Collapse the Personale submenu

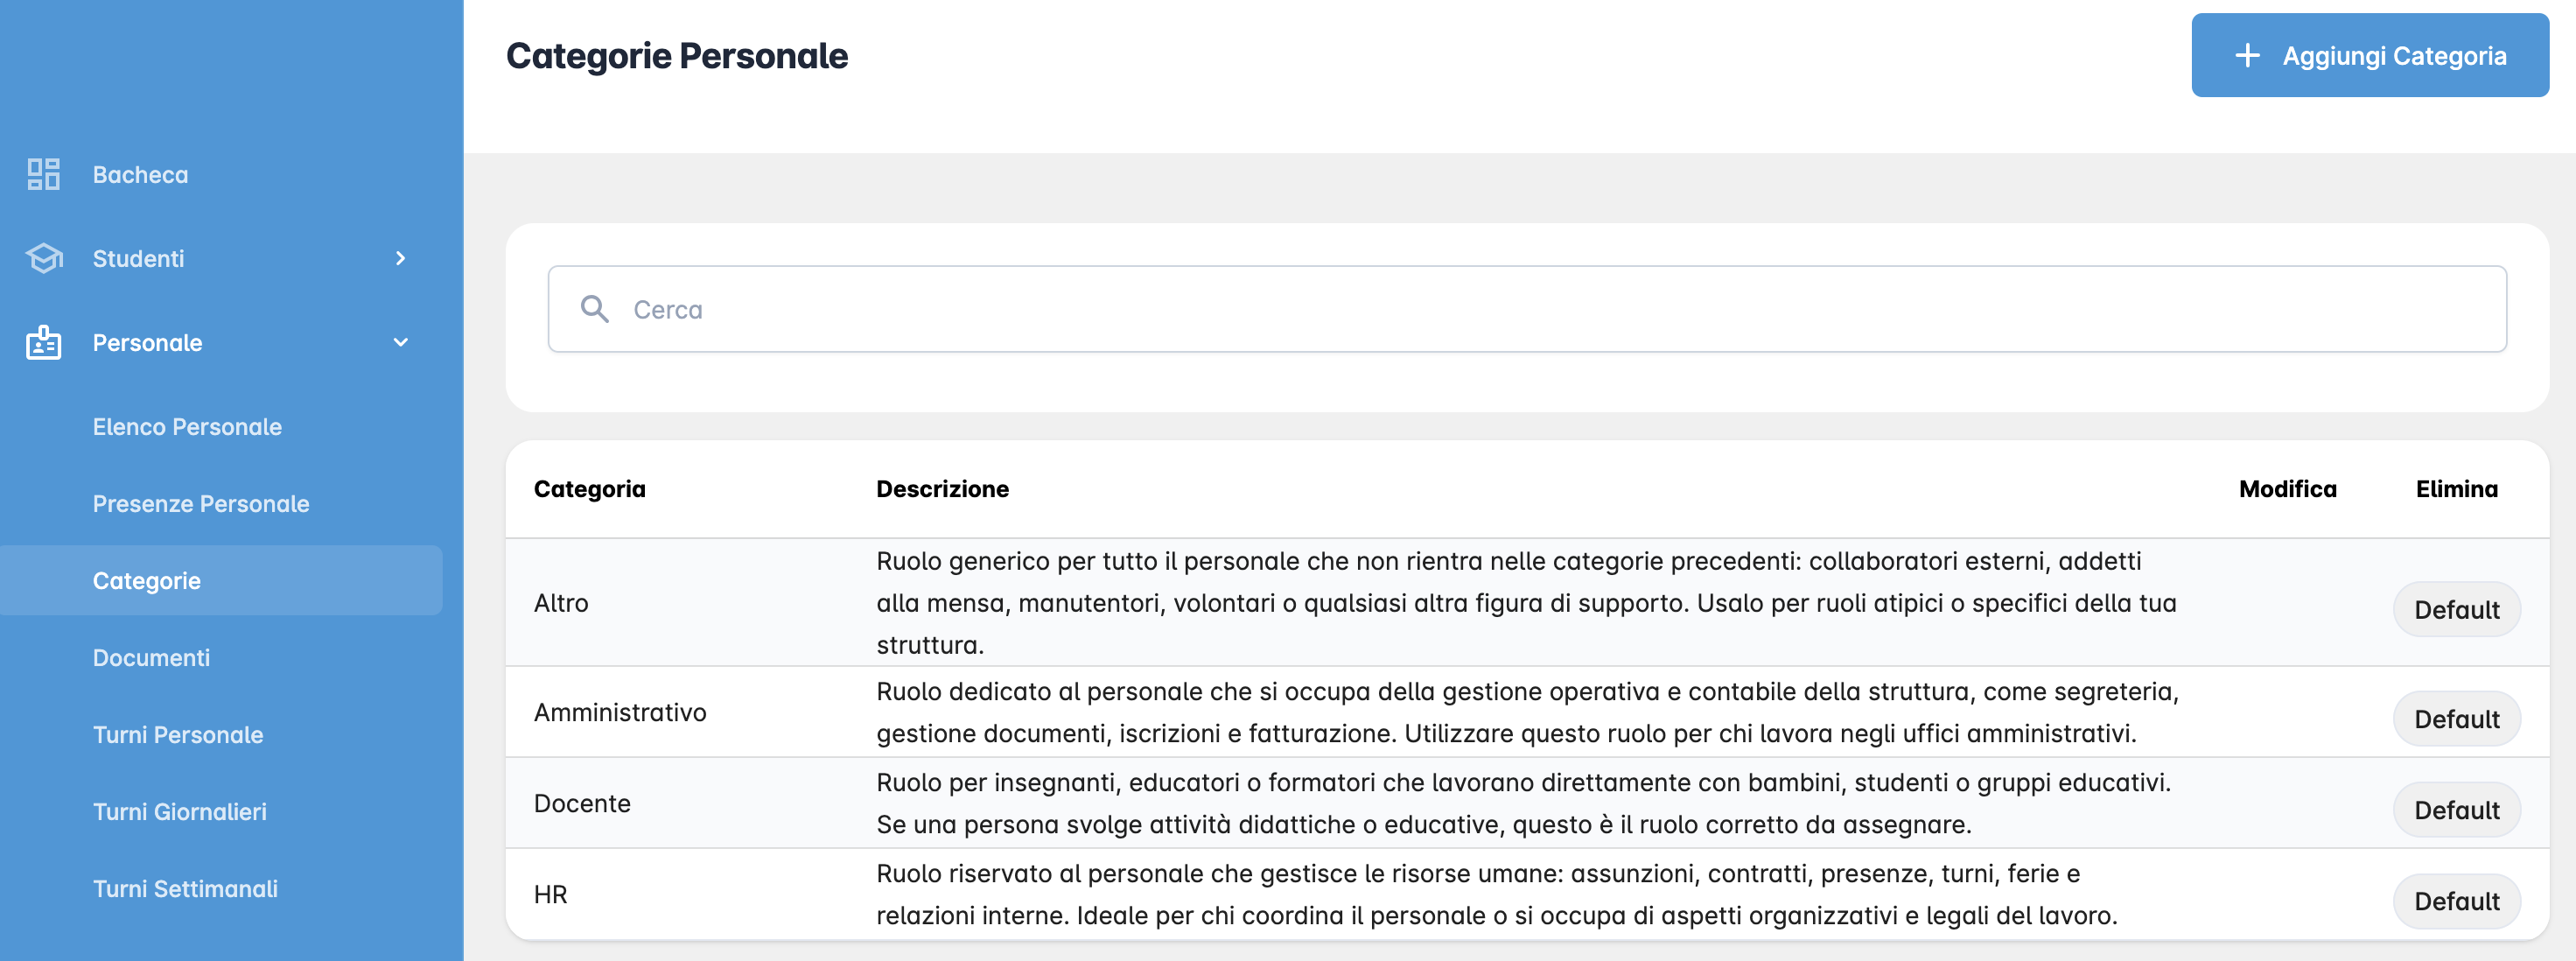click(400, 343)
